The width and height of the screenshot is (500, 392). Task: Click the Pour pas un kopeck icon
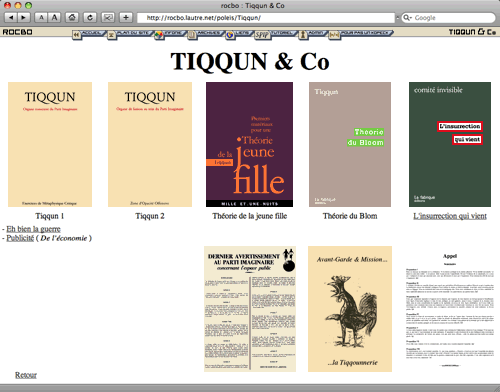pos(334,35)
